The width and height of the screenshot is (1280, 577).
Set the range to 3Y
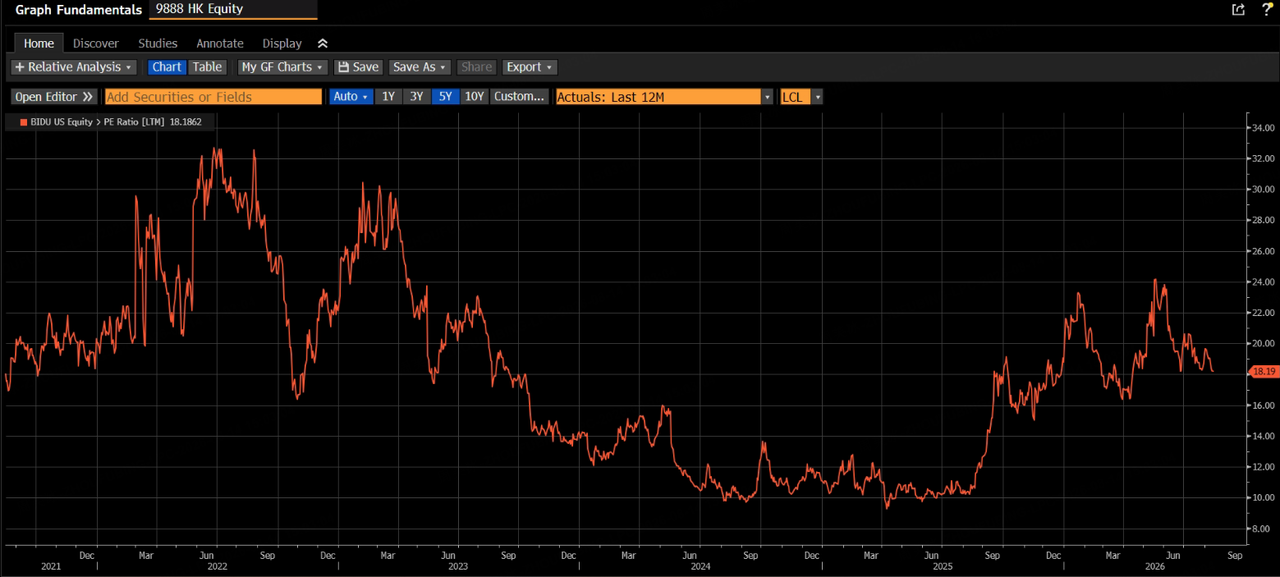coord(417,97)
